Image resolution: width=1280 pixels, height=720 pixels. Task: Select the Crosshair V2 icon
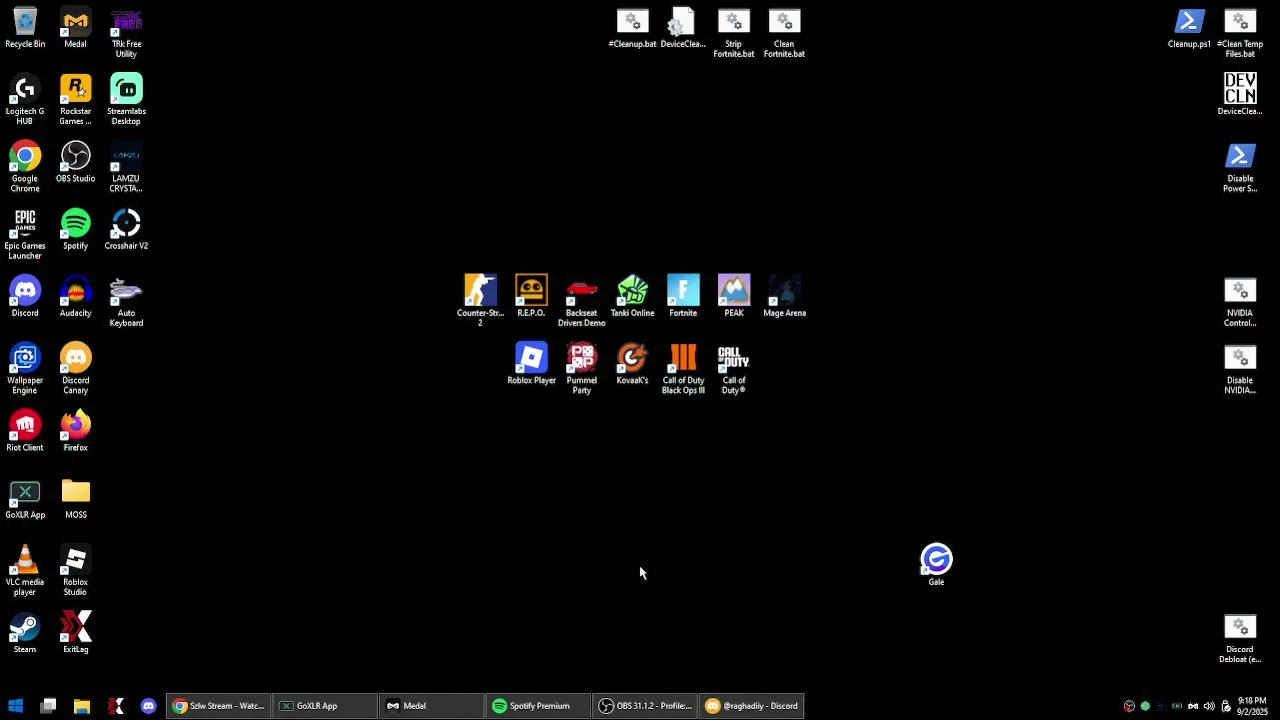coord(126,229)
